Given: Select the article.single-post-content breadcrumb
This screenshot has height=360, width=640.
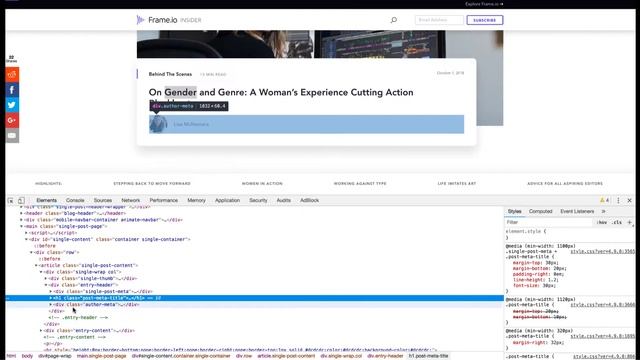Looking at the screenshot, I should point(286,356).
